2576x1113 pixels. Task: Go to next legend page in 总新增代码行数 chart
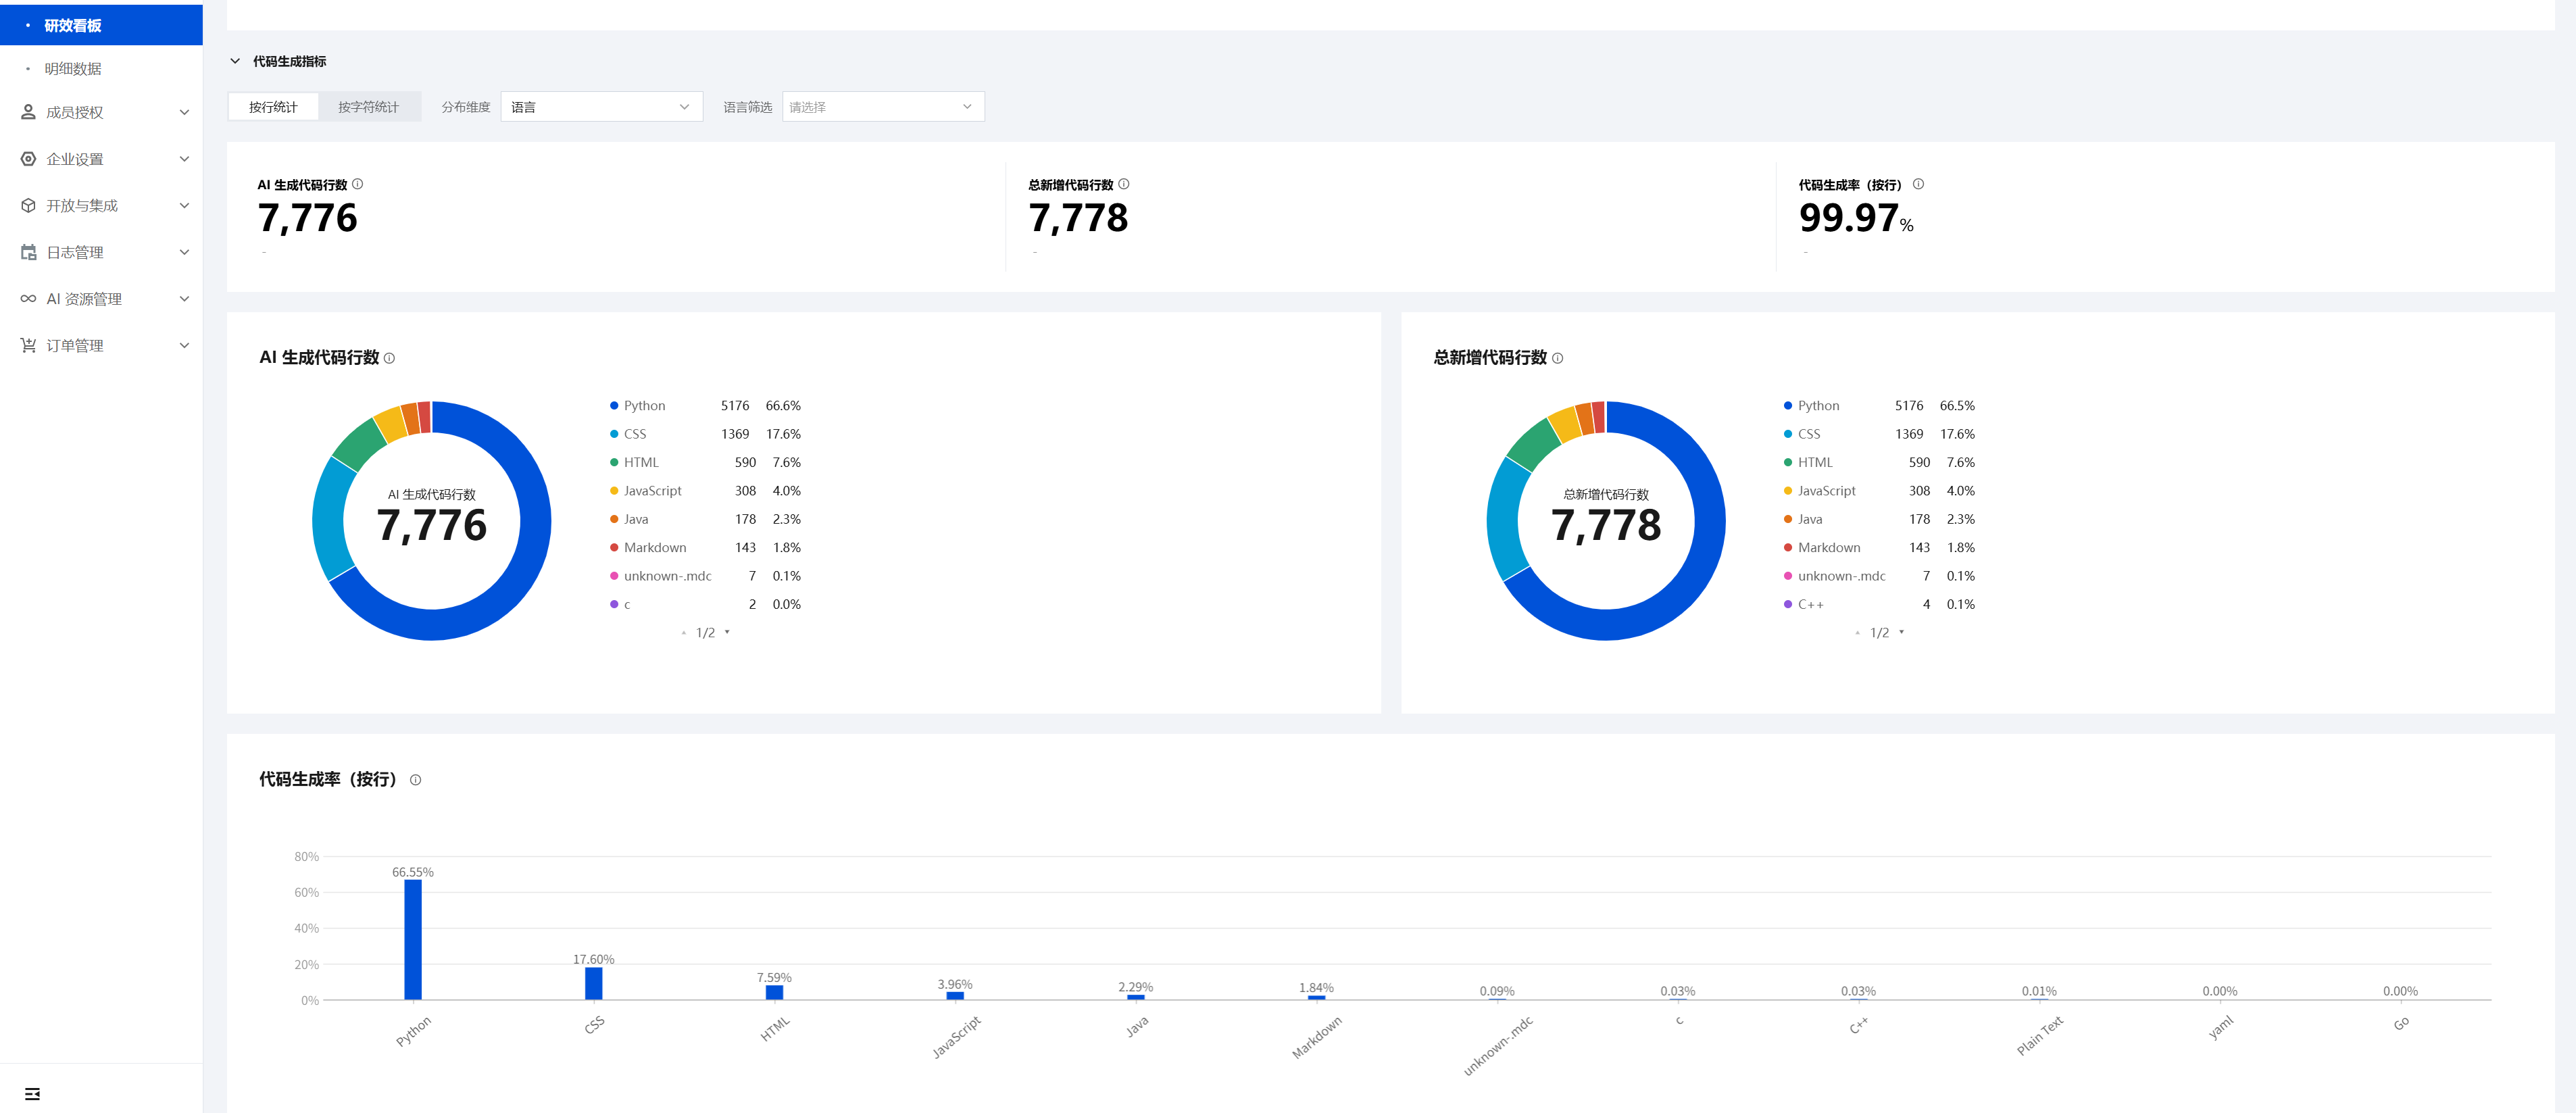1901,632
